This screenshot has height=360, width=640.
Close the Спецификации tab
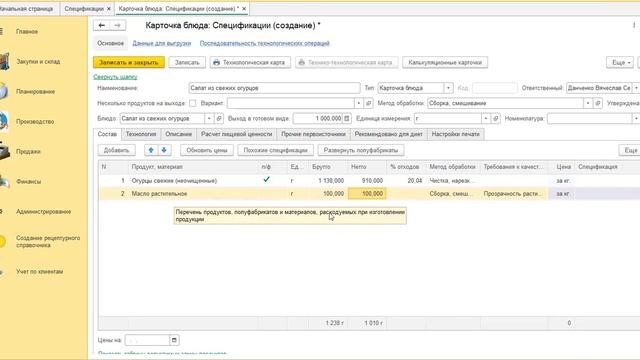109,9
